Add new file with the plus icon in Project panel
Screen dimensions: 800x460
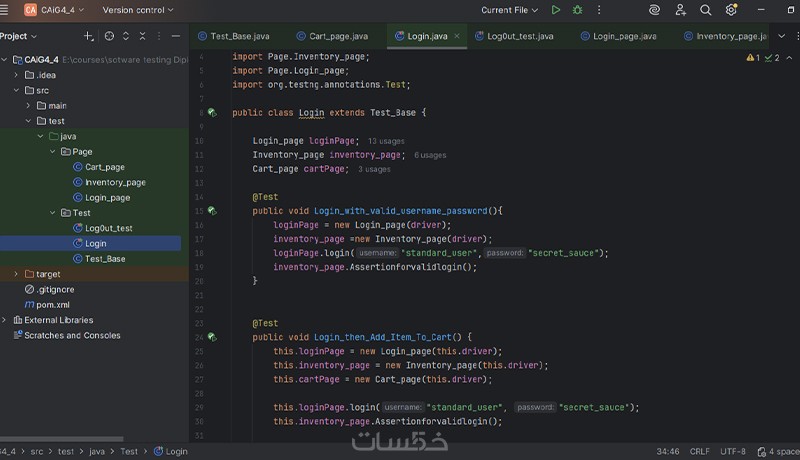tap(88, 36)
